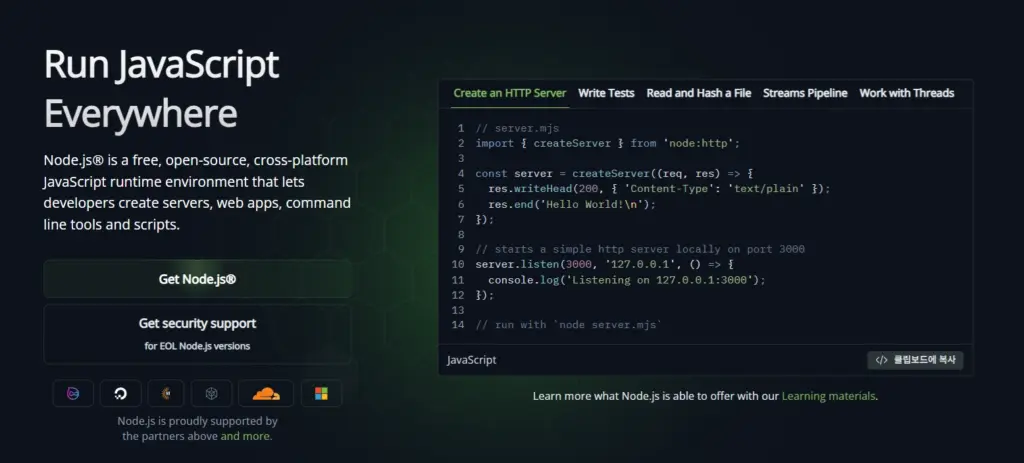This screenshot has width=1024, height=463.
Task: Click the '// starts a simple http server' comment
Action: pyautogui.click(x=640, y=249)
